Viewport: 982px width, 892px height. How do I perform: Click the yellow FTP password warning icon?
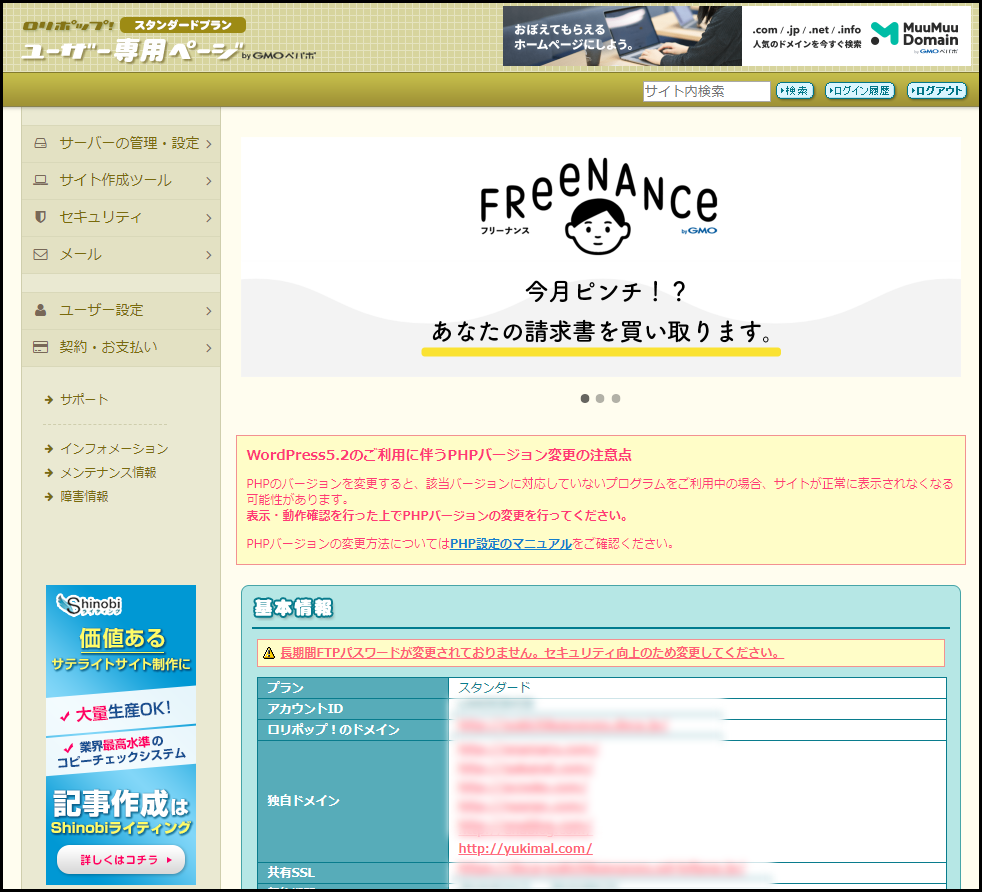coord(269,653)
